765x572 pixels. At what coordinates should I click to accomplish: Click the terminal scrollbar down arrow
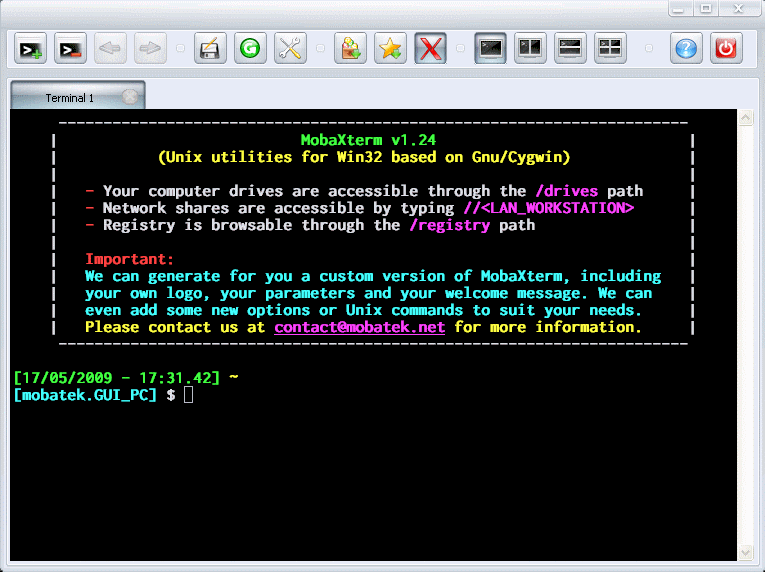(x=745, y=551)
